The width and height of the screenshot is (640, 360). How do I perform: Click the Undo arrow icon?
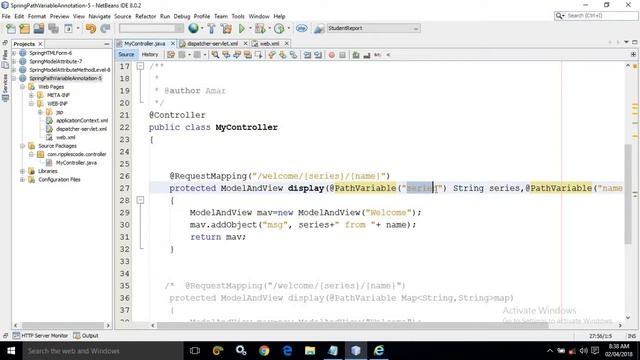tap(91, 28)
